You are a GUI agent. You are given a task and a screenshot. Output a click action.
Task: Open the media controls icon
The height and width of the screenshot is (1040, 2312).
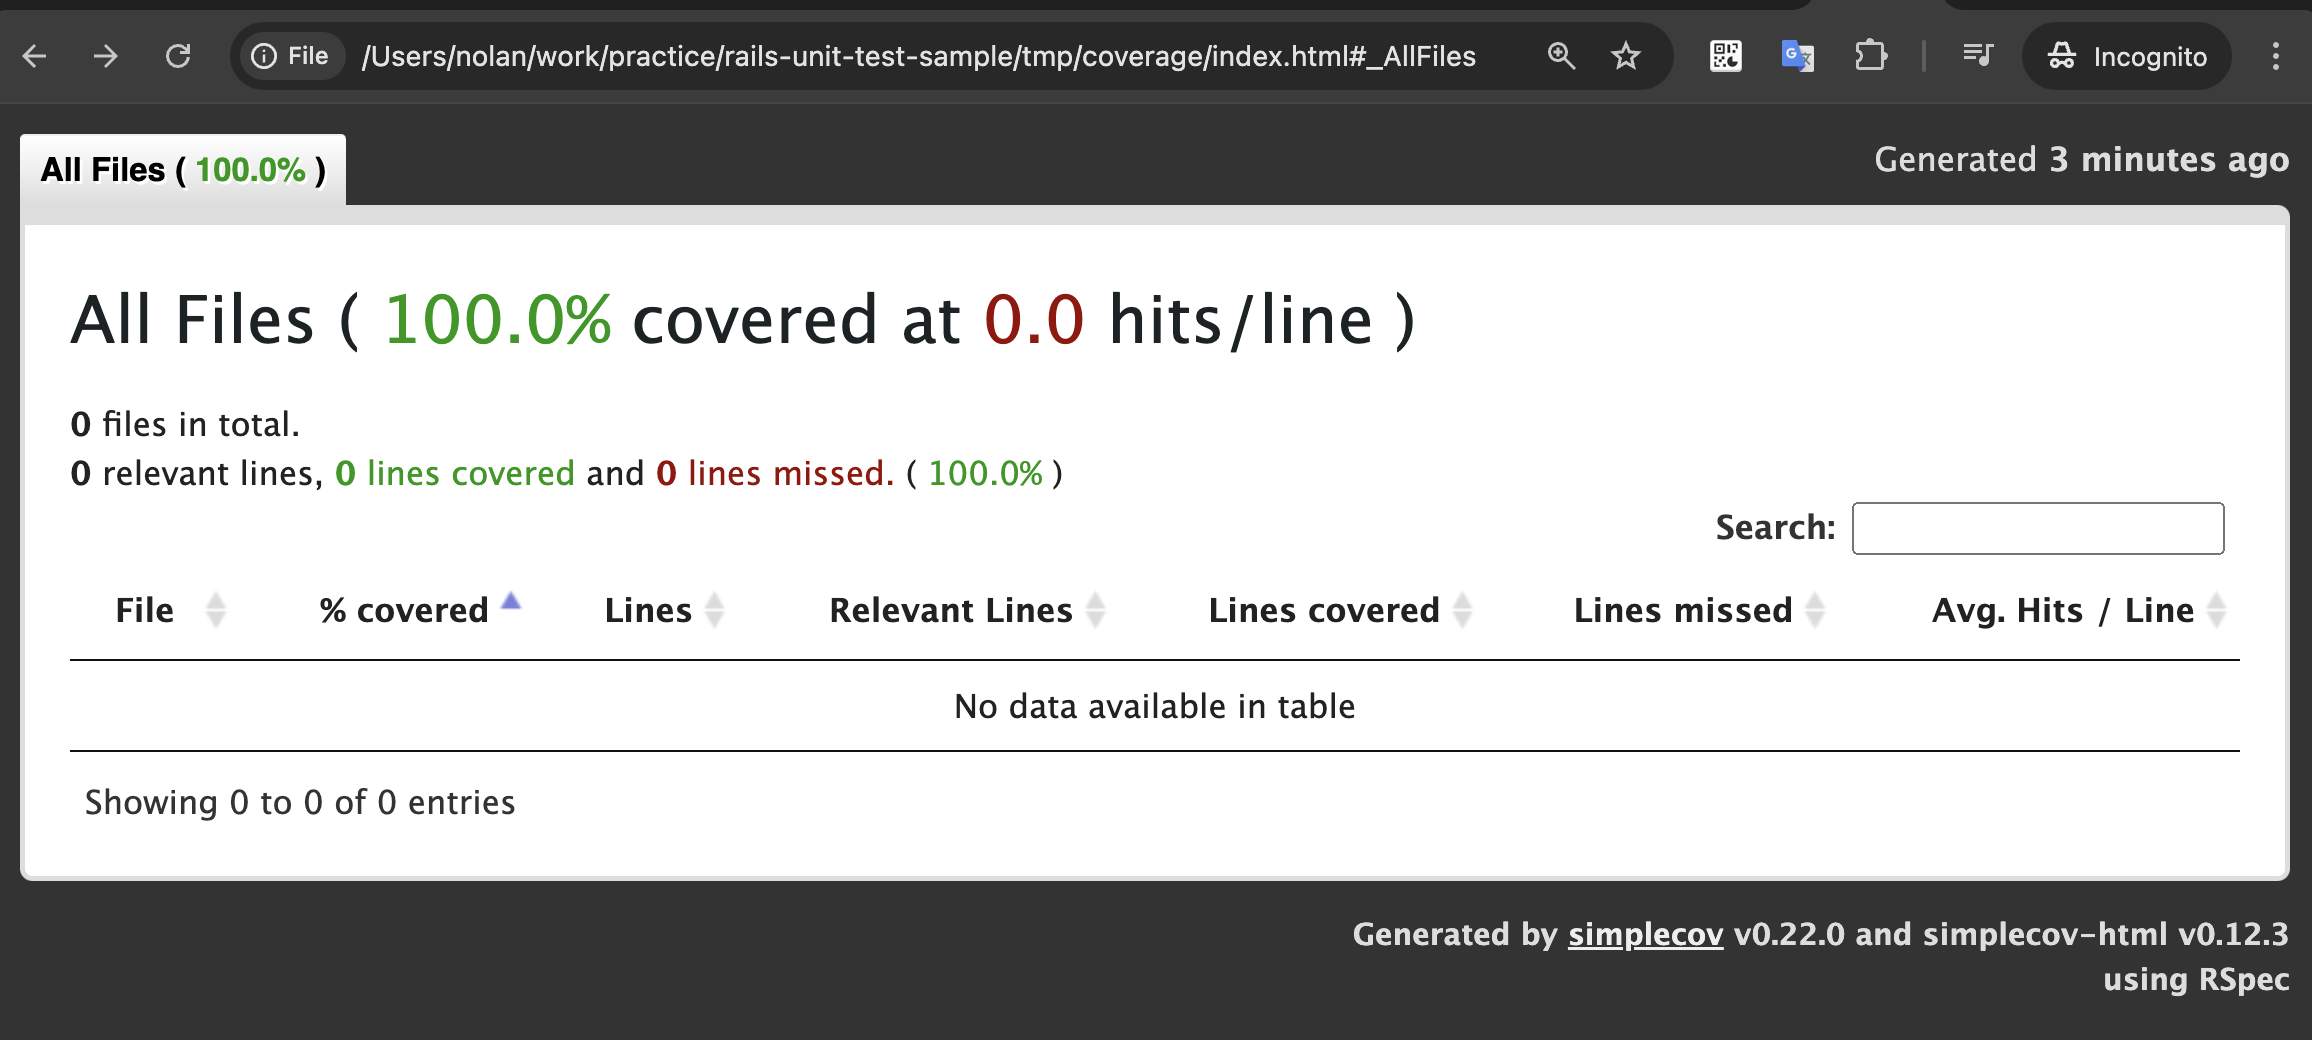(x=1977, y=56)
